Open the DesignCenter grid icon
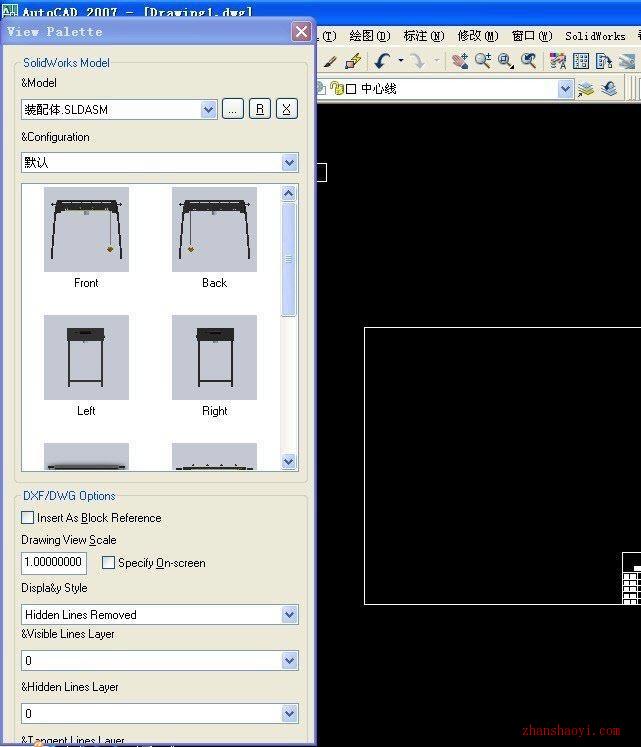 (581, 61)
